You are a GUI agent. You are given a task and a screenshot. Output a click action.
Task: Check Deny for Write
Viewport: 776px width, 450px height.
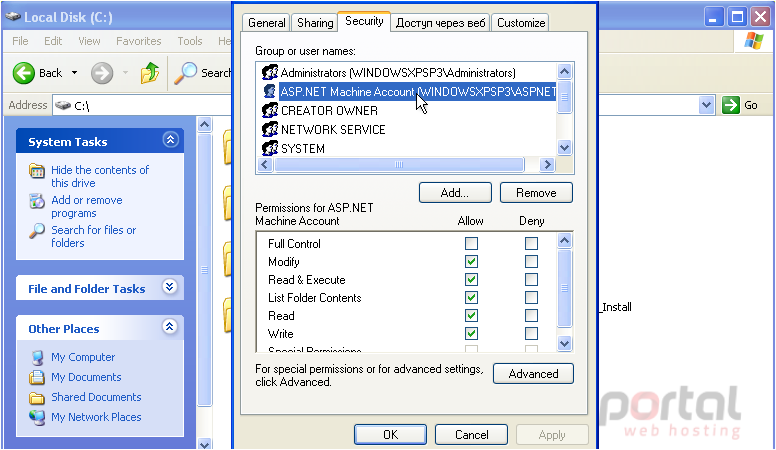coord(531,333)
